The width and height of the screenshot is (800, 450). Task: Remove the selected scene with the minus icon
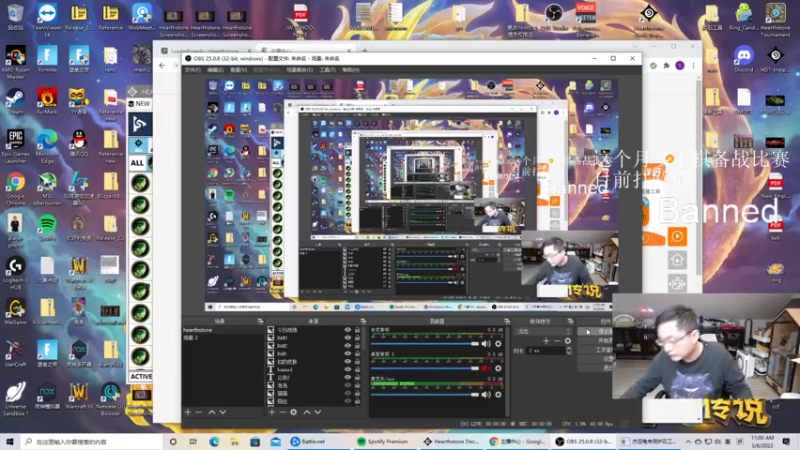tap(199, 412)
